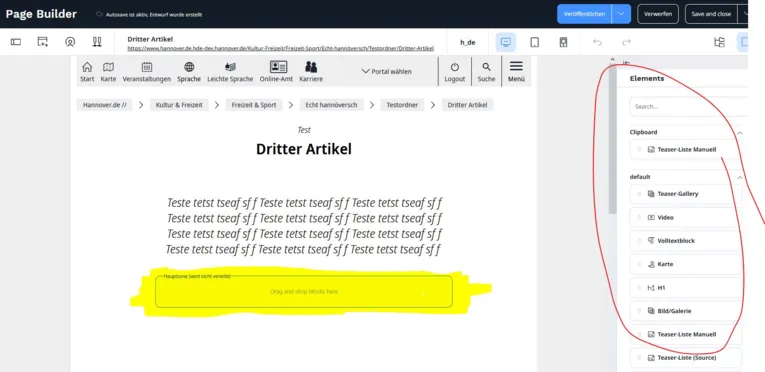The image size is (765, 372).
Task: Open the structure tree view icon
Action: coord(720,42)
